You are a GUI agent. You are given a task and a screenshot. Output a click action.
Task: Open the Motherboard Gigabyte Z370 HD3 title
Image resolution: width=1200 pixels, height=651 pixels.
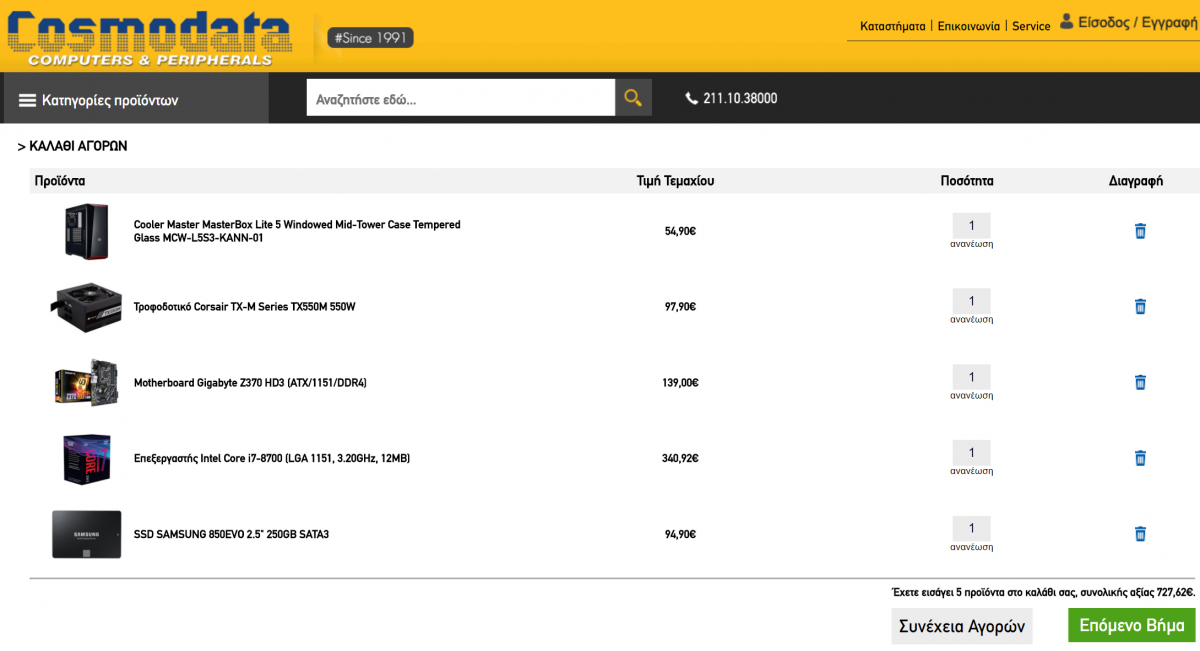pos(250,383)
